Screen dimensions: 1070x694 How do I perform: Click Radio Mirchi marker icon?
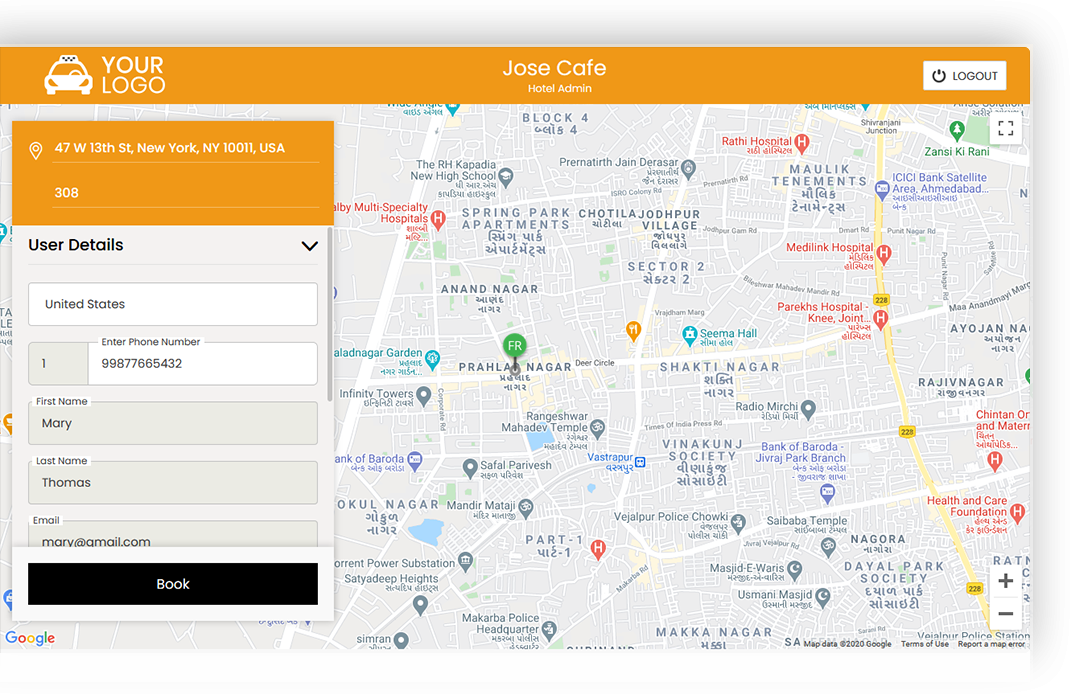(809, 409)
